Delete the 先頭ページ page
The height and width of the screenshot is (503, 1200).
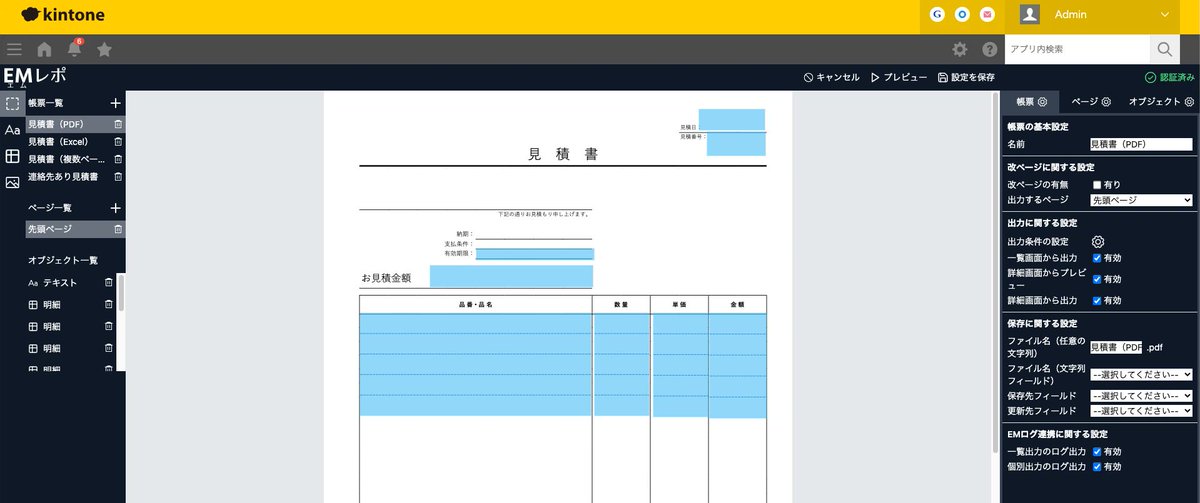point(118,229)
